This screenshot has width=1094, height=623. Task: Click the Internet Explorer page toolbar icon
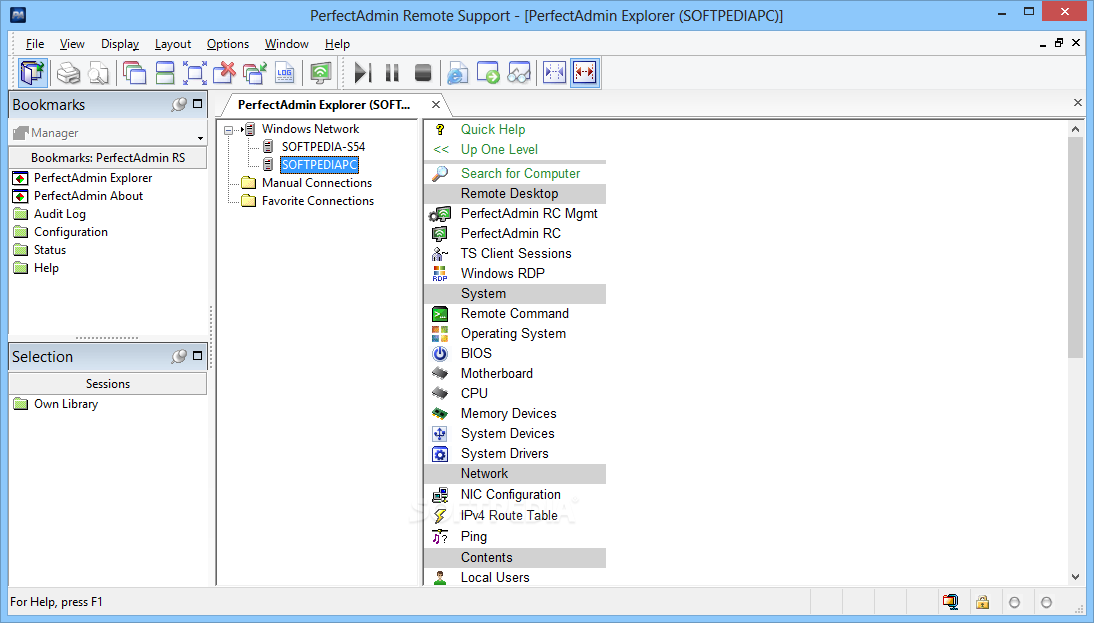point(458,73)
